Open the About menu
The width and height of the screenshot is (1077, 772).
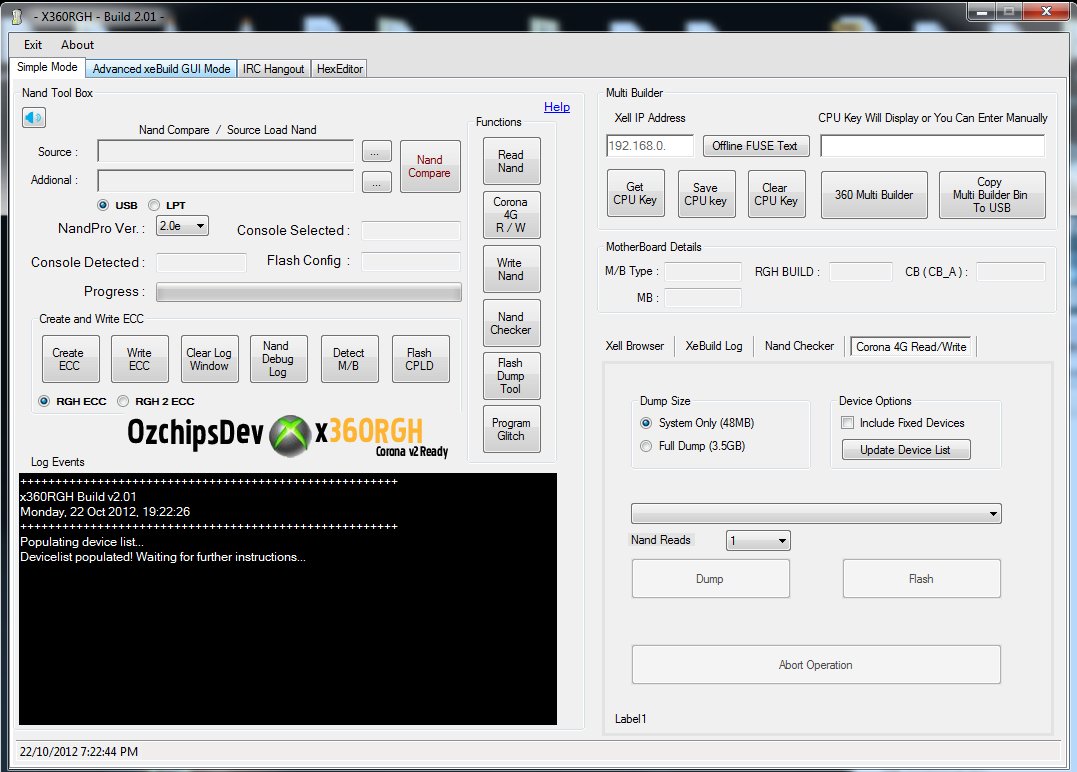pyautogui.click(x=77, y=45)
